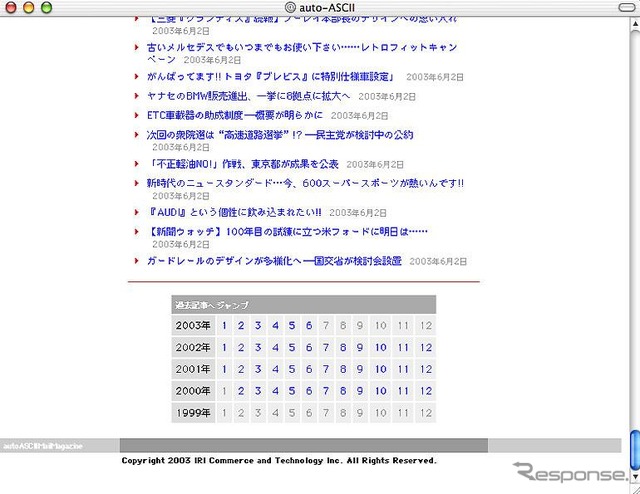Screen dimensions: 640x494
Task: Jump to 2002 month 4 archive
Action: 275,347
